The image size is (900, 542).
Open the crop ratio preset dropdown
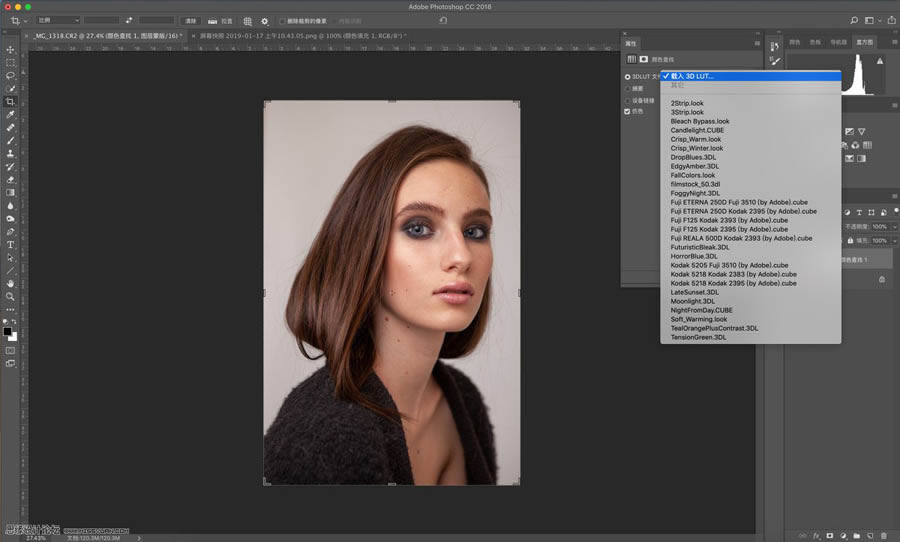coord(58,20)
